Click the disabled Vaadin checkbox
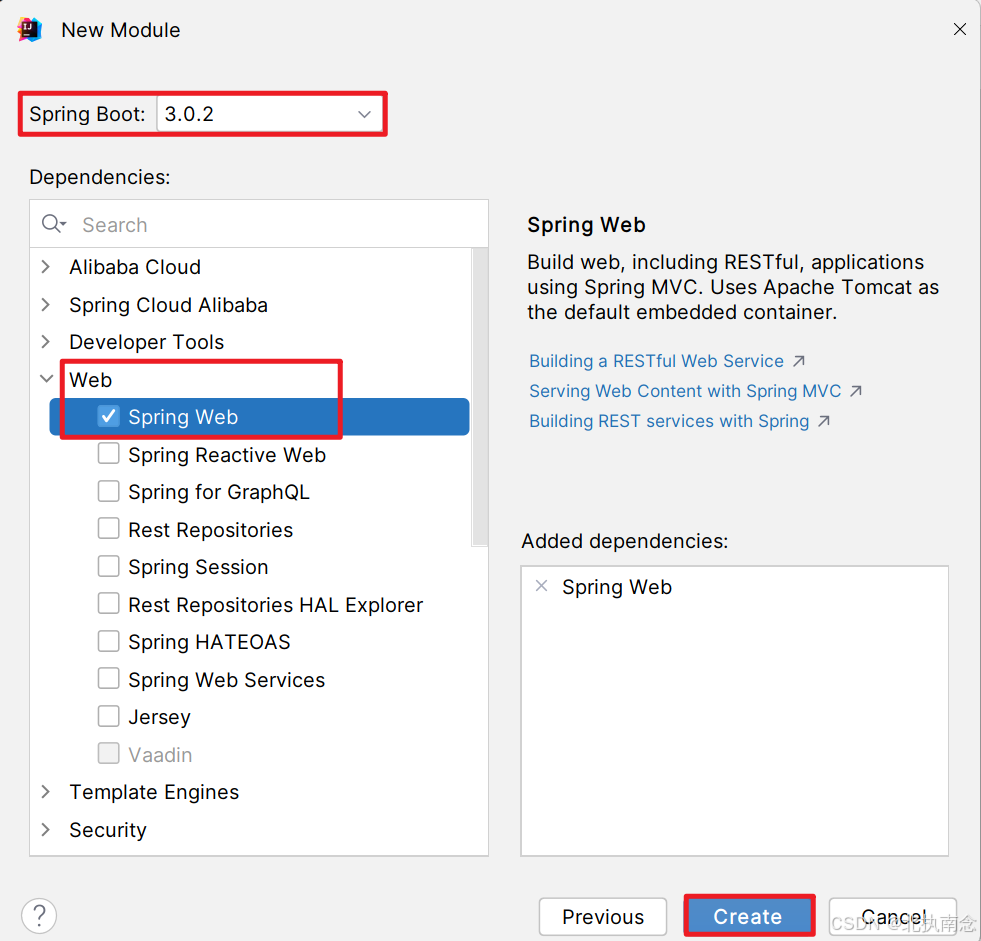Screen dimensions: 981x941 pyautogui.click(x=108, y=754)
